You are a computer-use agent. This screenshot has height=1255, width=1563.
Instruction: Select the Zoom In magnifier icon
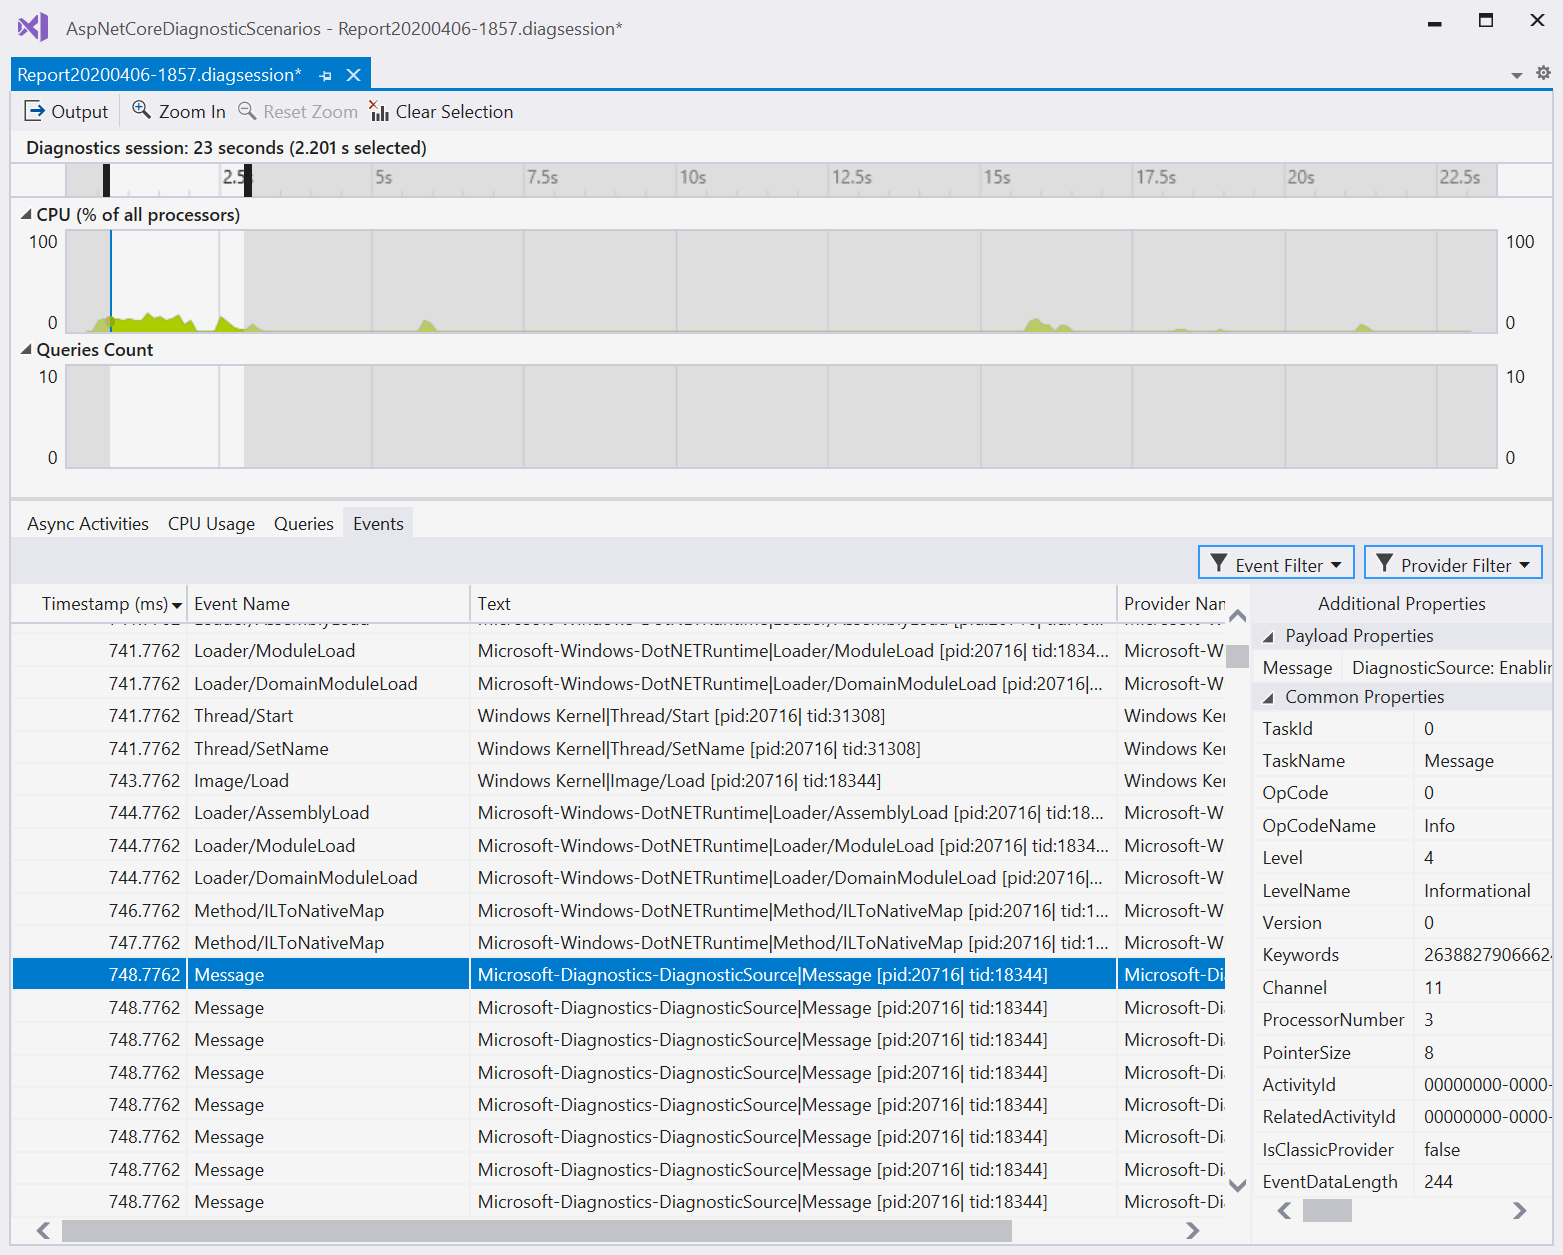(141, 111)
